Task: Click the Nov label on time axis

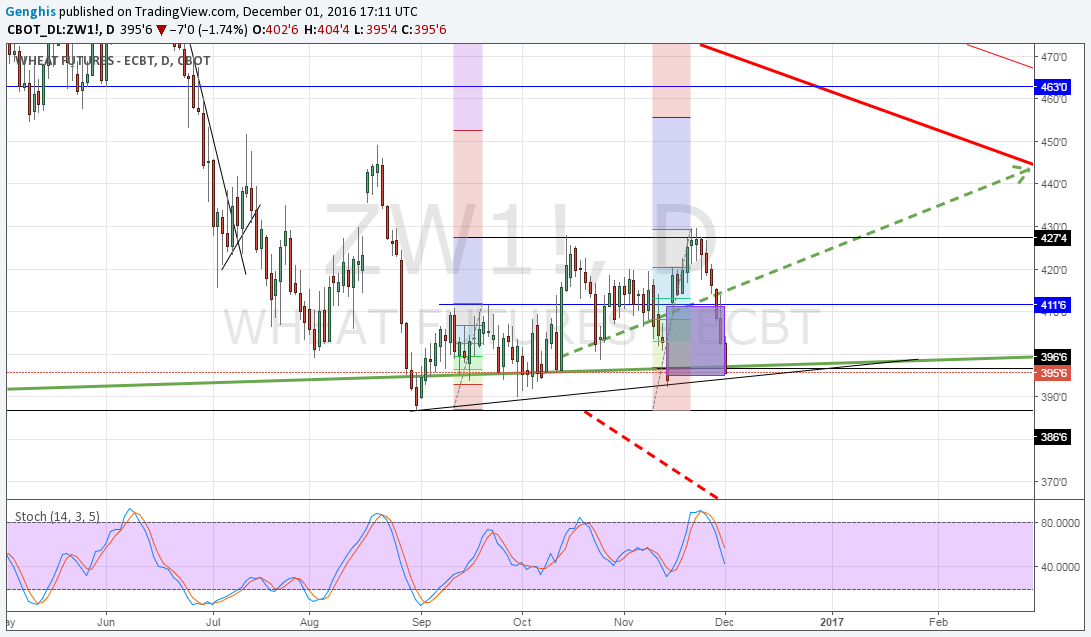Action: (624, 622)
